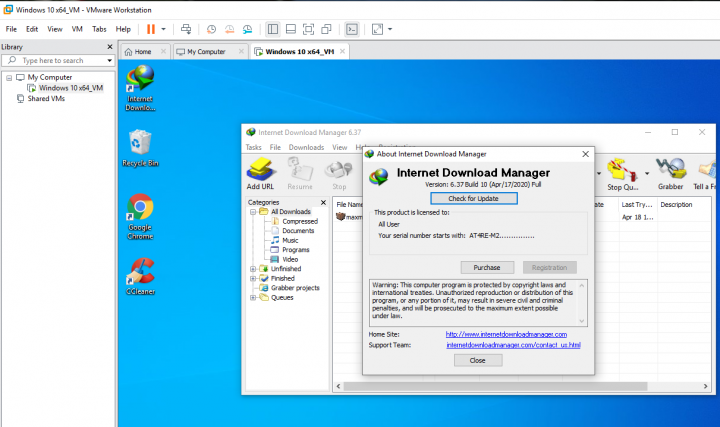Open power options dropdown beside pause icon
Viewport: 720px width, 427px height.
click(x=163, y=29)
